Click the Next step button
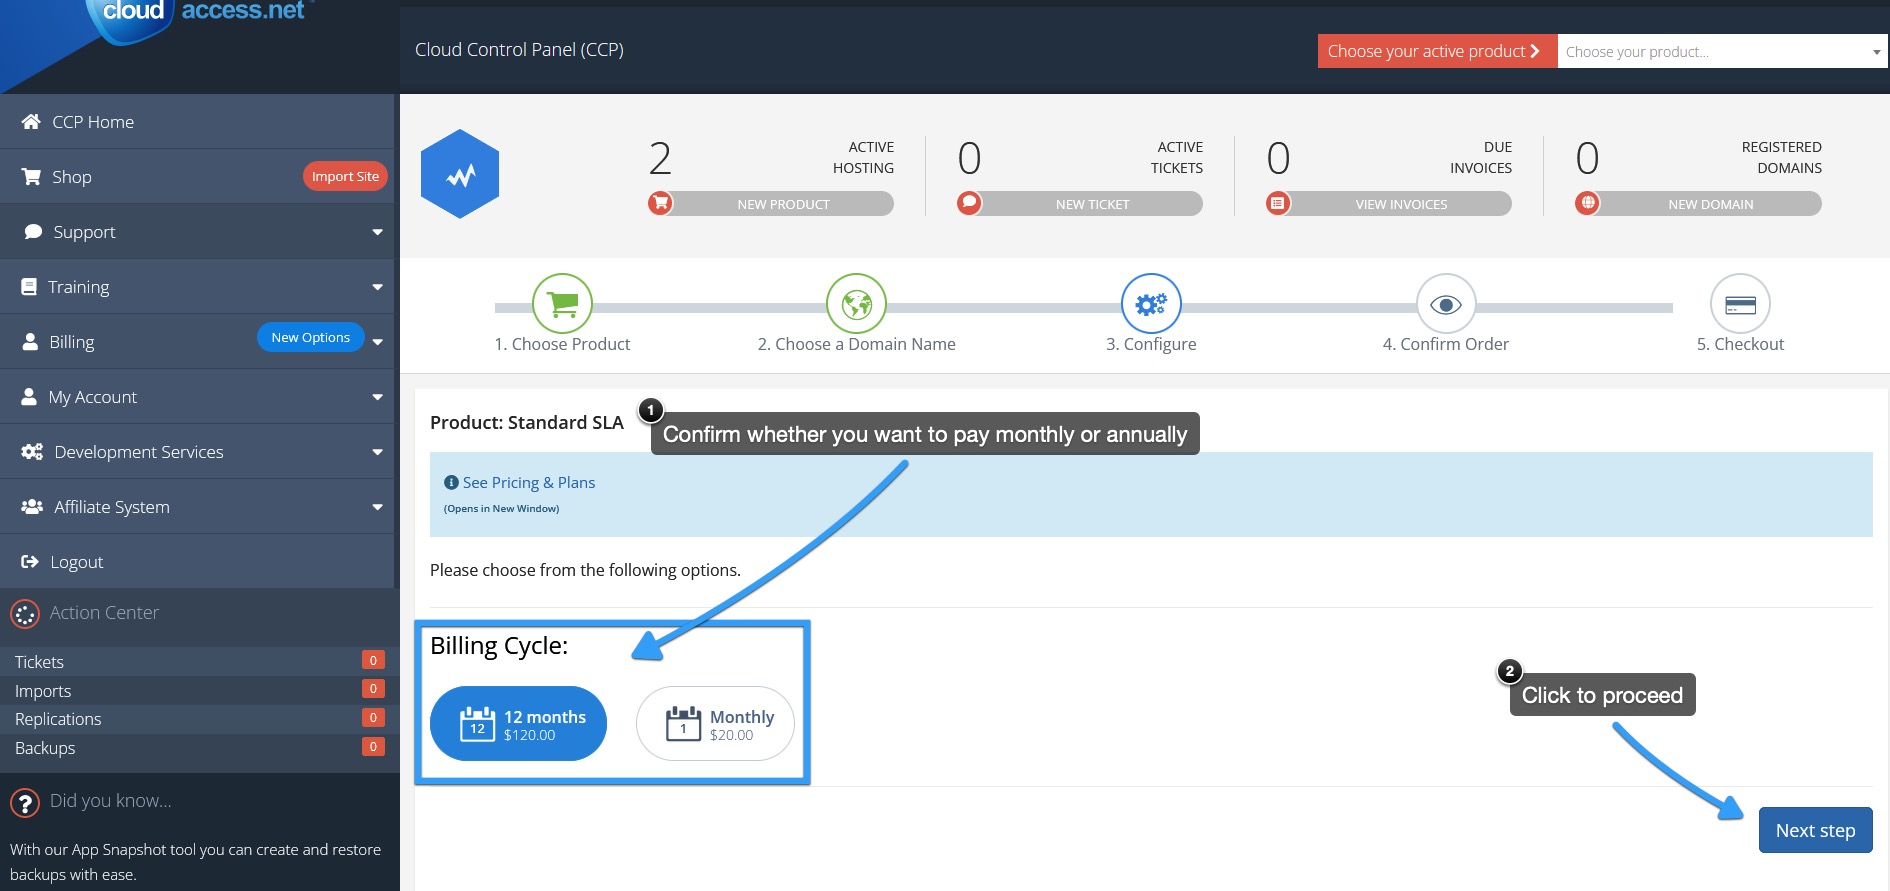Screen dimensions: 1890x891 (1815, 830)
